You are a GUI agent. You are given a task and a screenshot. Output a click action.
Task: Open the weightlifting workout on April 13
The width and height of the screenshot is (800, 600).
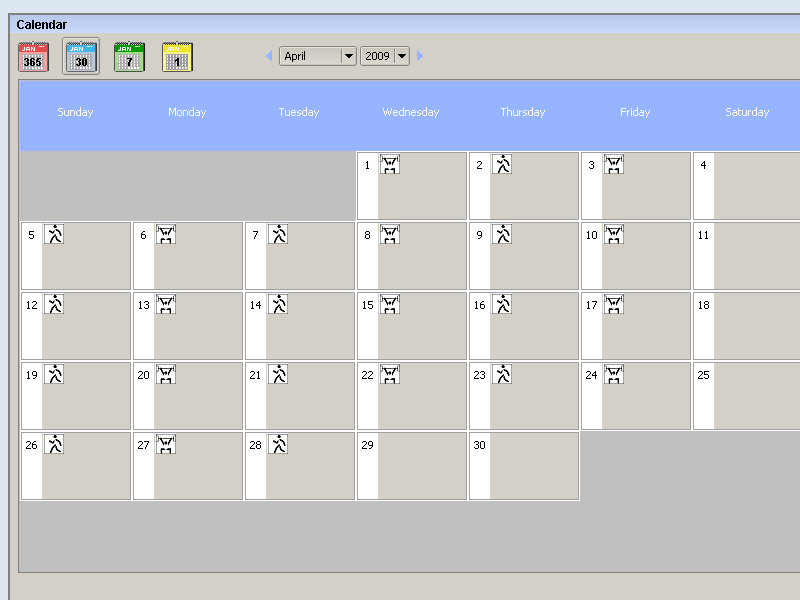[166, 305]
